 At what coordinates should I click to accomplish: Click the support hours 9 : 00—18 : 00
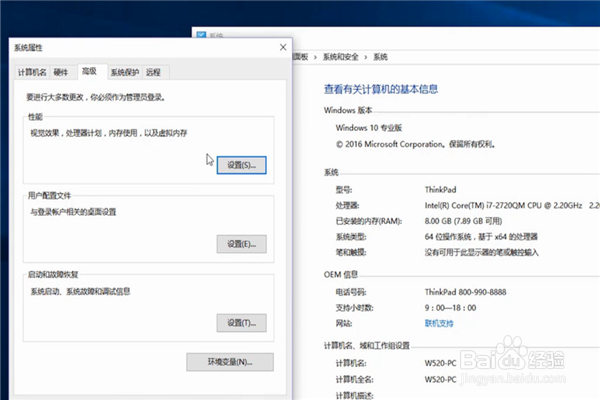pyautogui.click(x=450, y=308)
